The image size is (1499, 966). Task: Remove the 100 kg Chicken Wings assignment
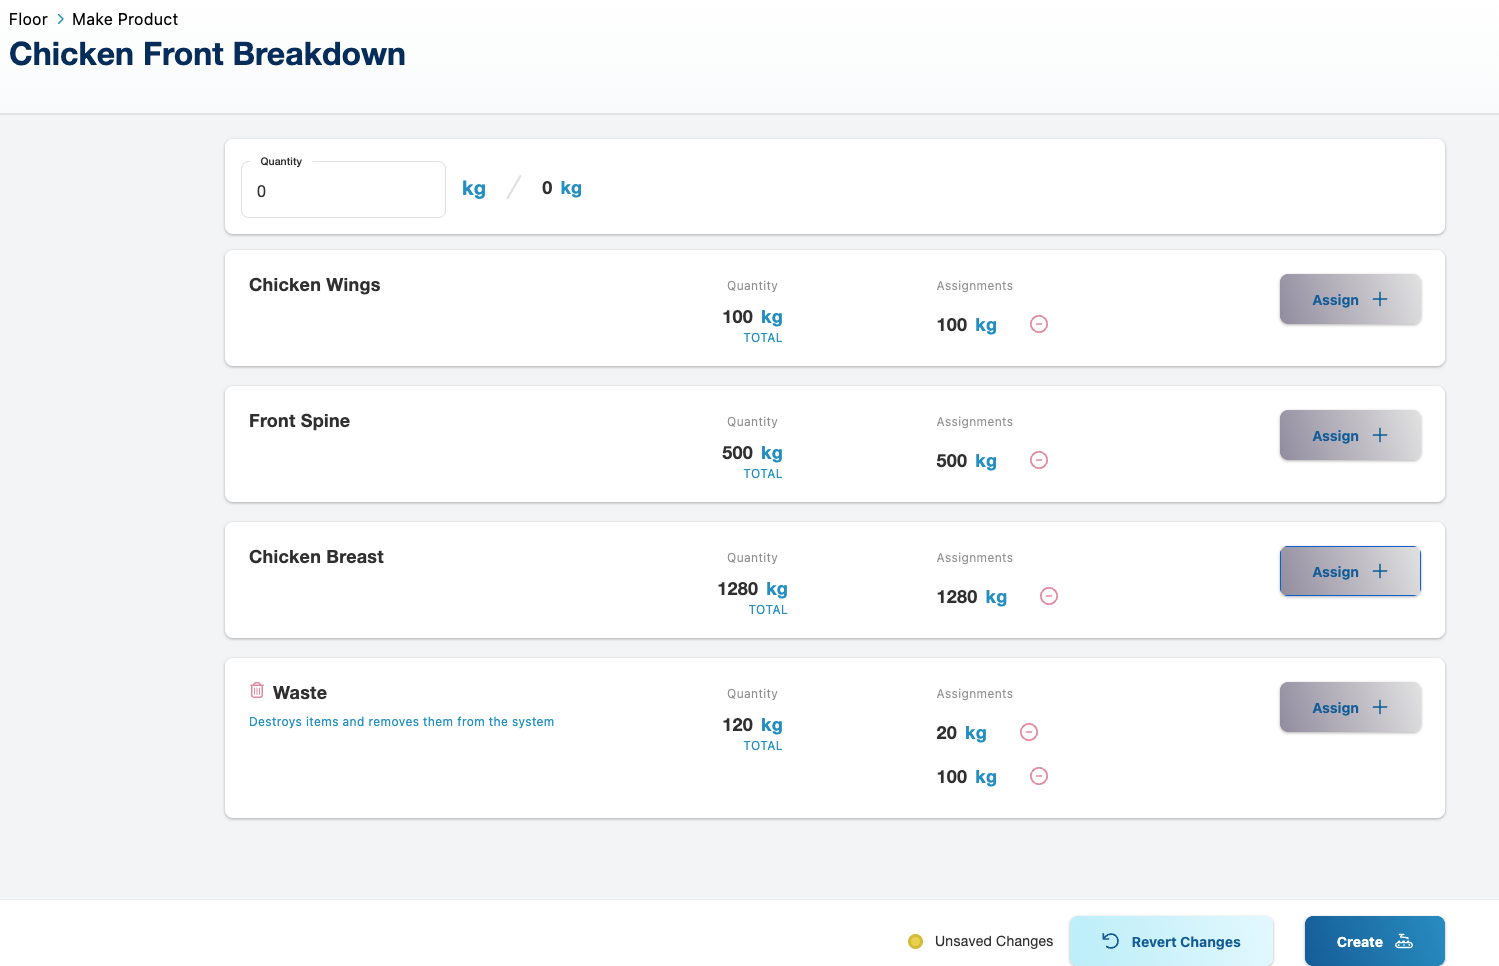(1039, 324)
